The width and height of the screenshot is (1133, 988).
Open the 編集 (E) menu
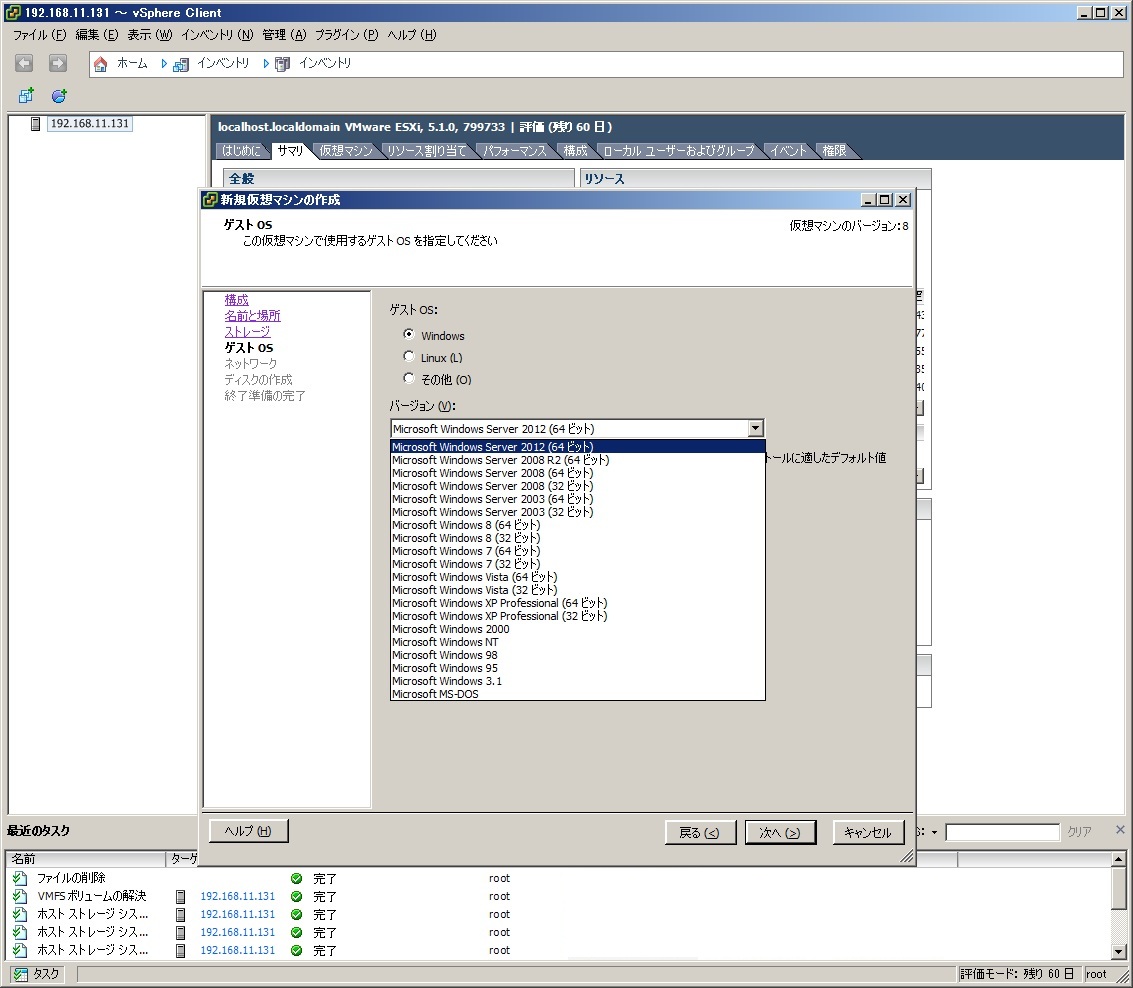point(97,35)
